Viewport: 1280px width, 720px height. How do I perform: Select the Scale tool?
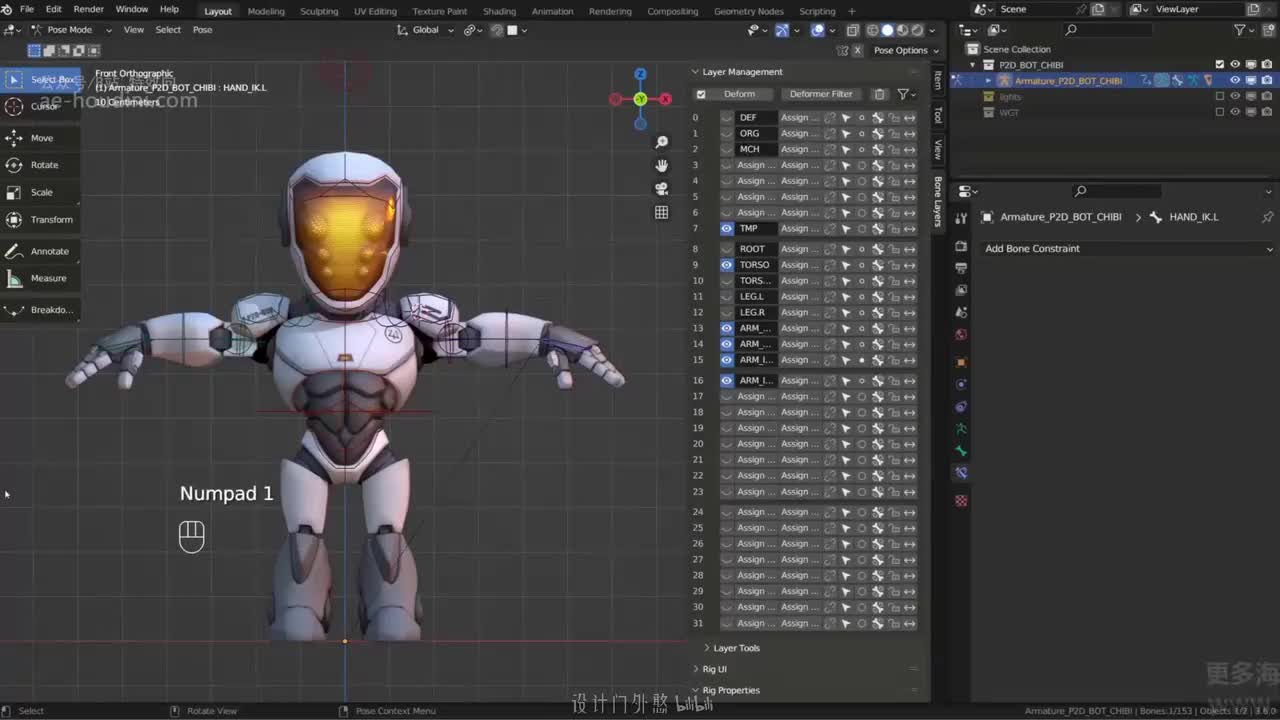(x=40, y=192)
